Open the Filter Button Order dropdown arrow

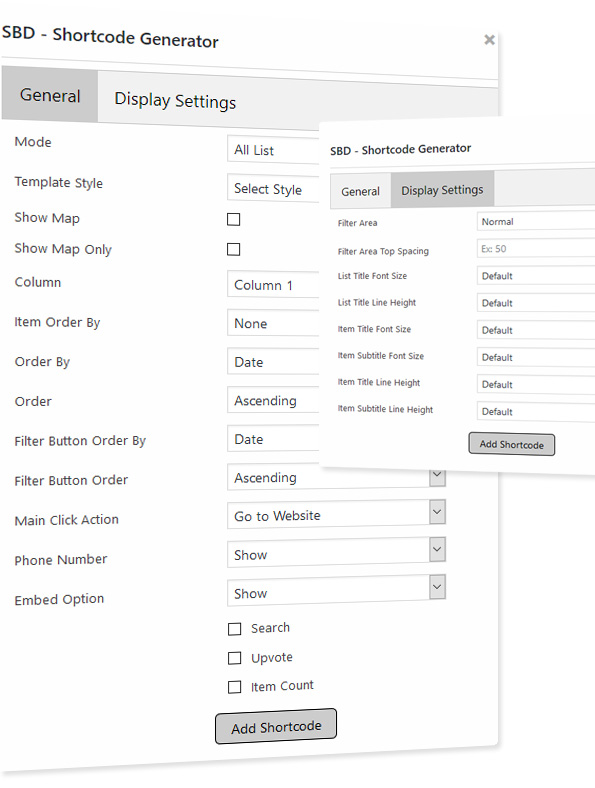click(437, 476)
